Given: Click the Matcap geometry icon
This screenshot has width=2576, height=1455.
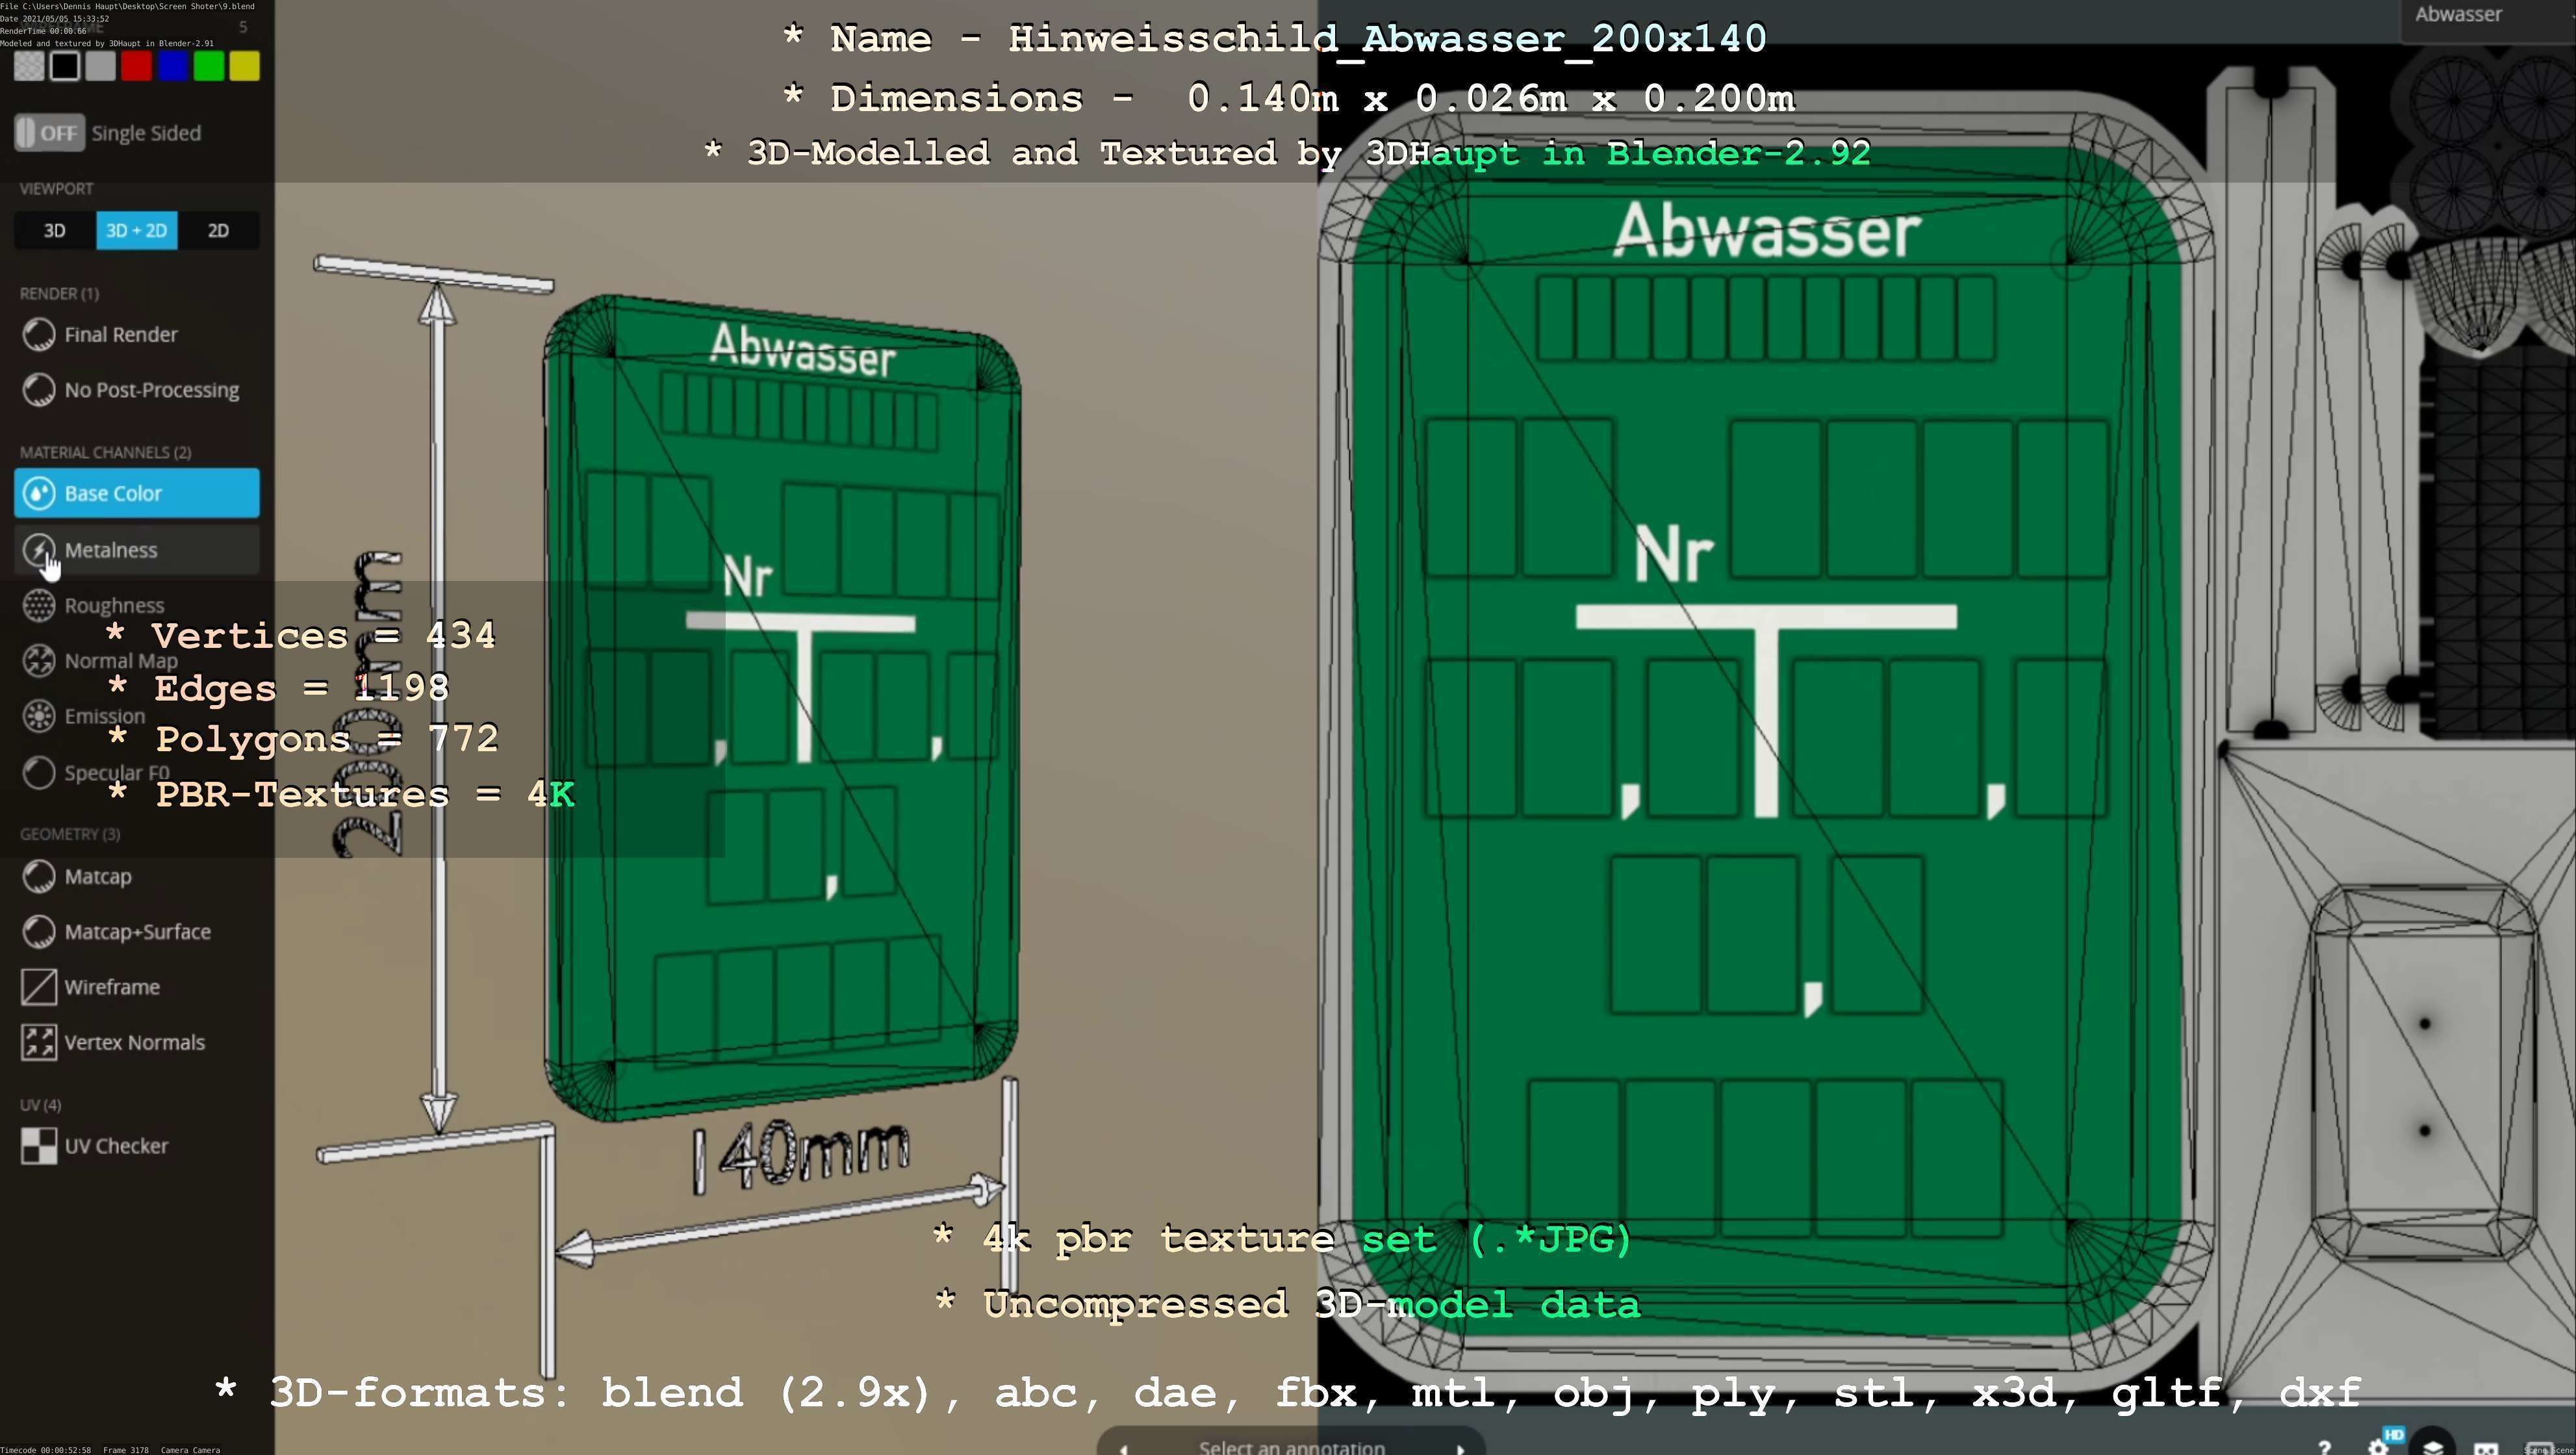Looking at the screenshot, I should [39, 877].
